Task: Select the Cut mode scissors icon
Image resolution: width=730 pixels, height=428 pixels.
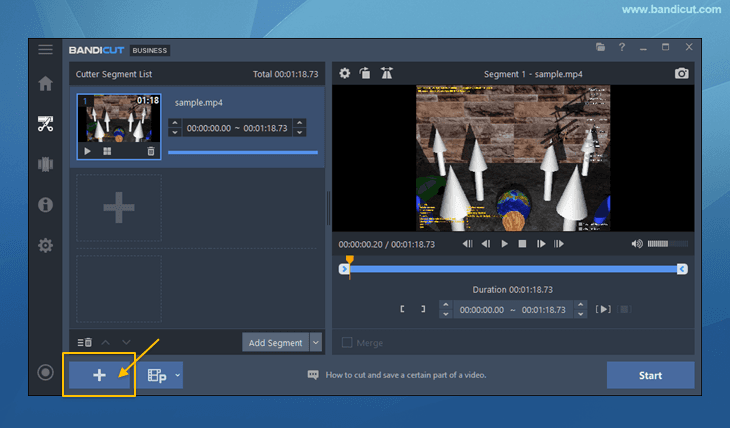Action: coord(45,123)
